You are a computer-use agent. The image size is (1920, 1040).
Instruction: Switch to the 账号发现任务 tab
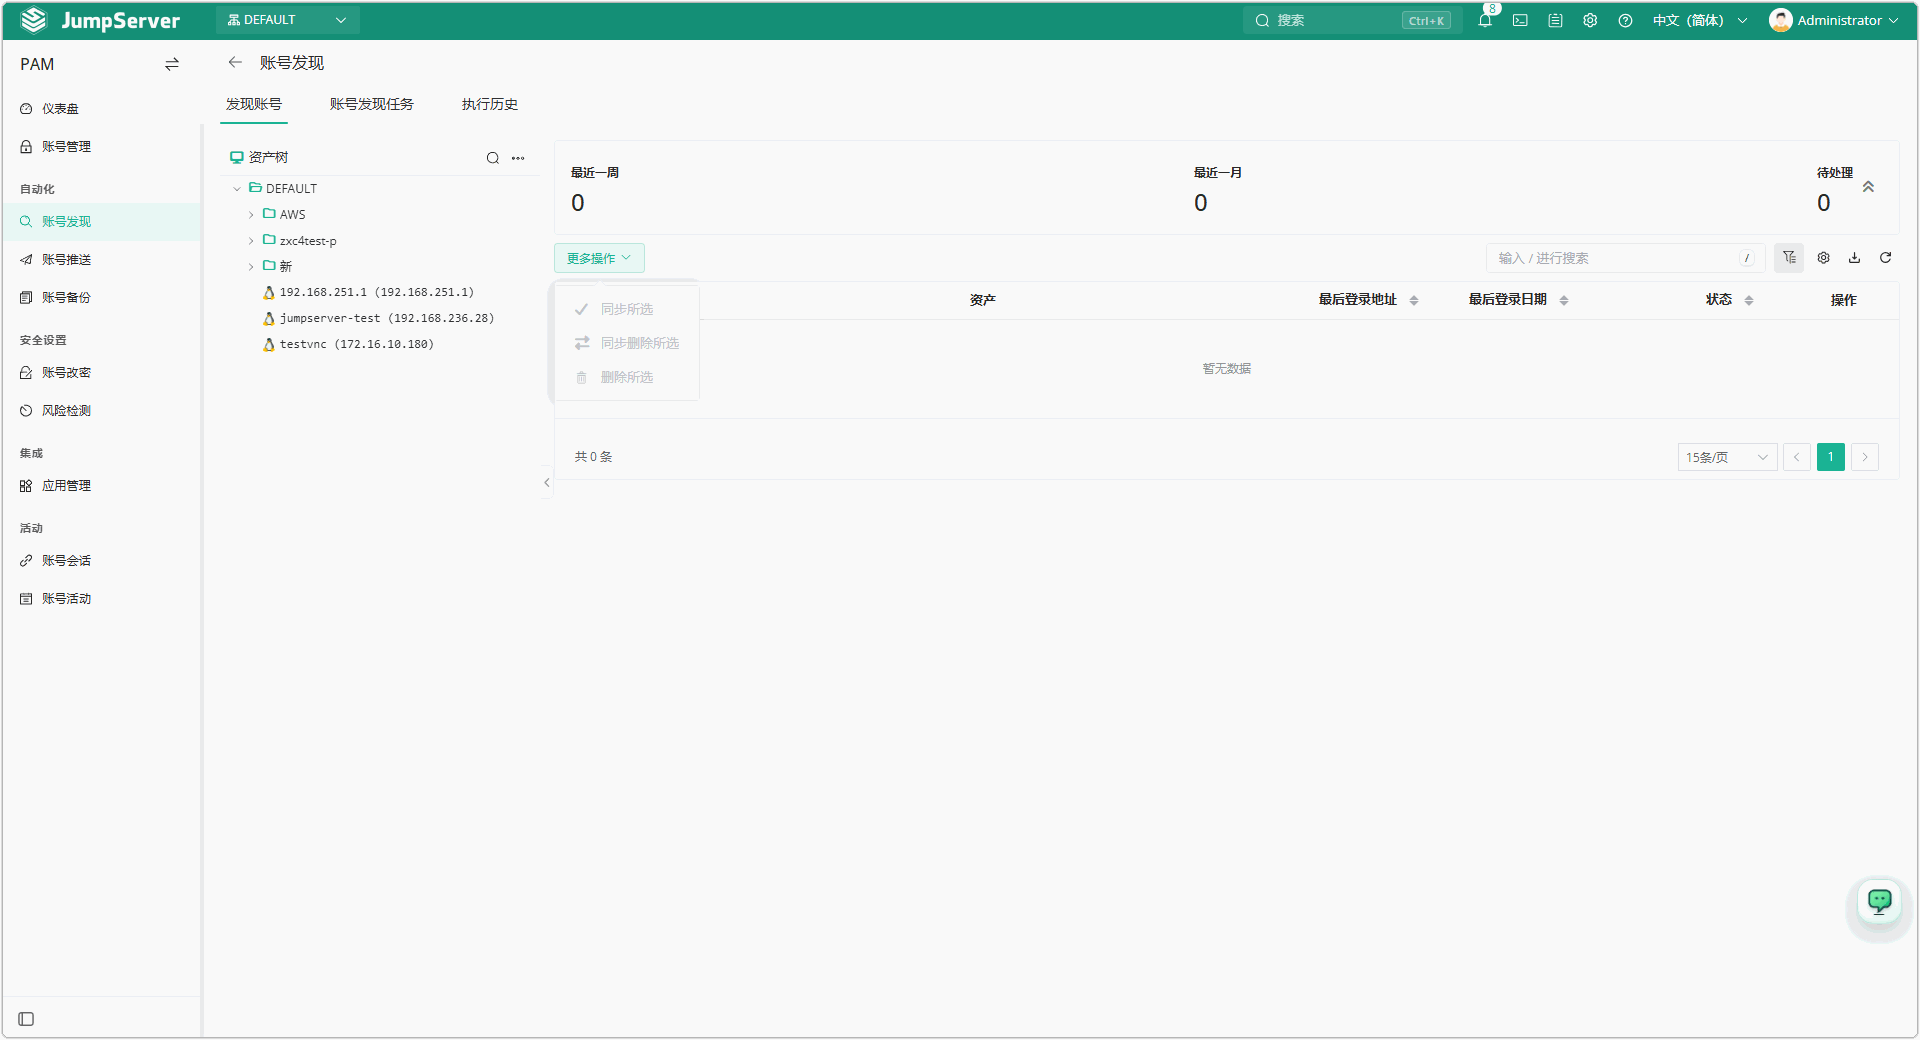point(372,104)
